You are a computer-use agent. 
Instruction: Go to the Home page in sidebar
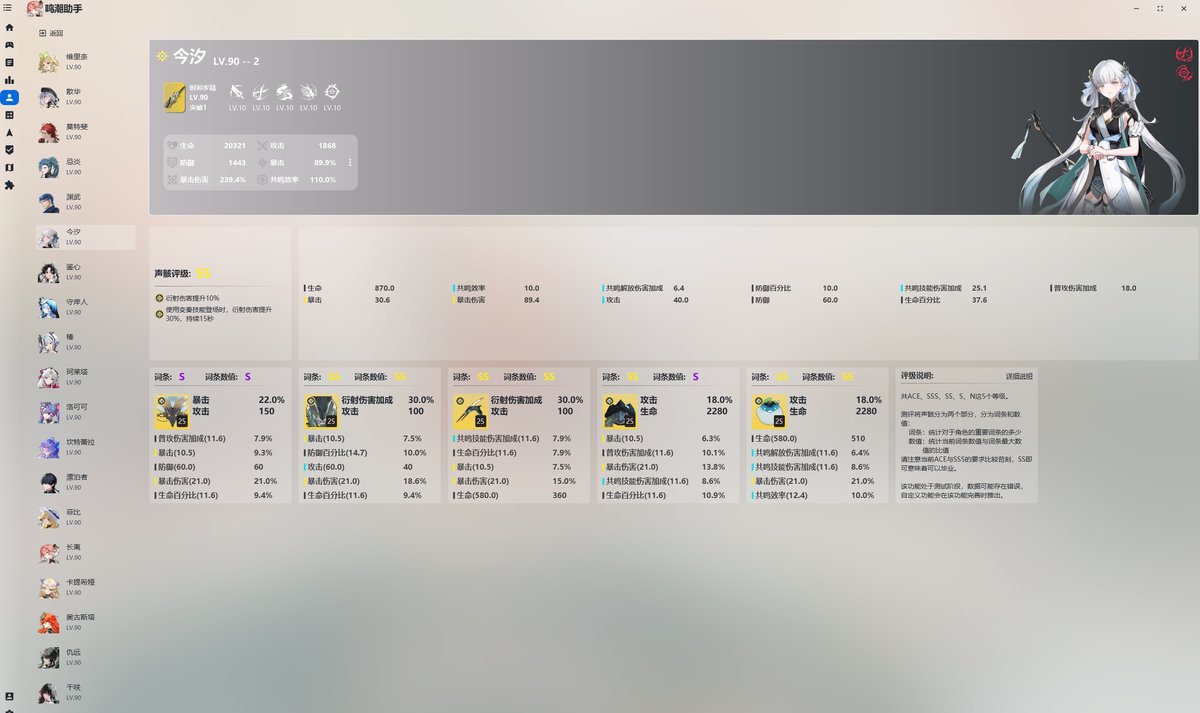click(x=9, y=27)
